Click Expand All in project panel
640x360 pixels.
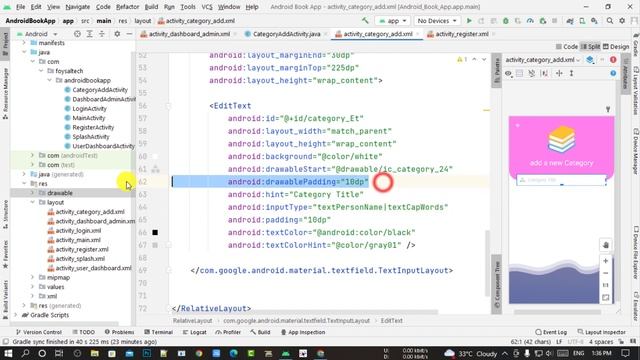coord(89,34)
